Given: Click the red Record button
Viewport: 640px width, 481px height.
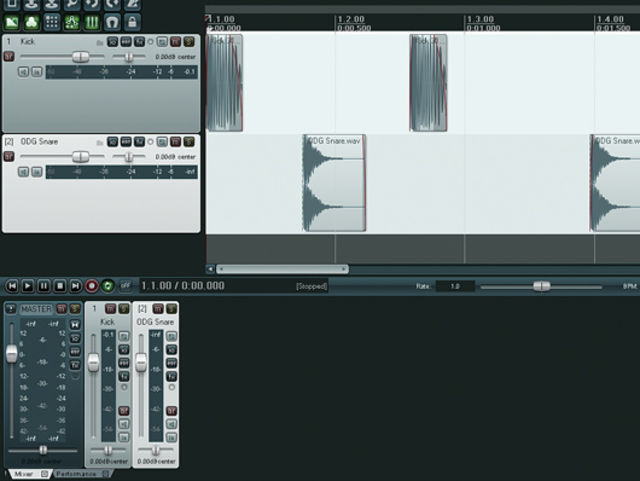Looking at the screenshot, I should click(x=92, y=286).
